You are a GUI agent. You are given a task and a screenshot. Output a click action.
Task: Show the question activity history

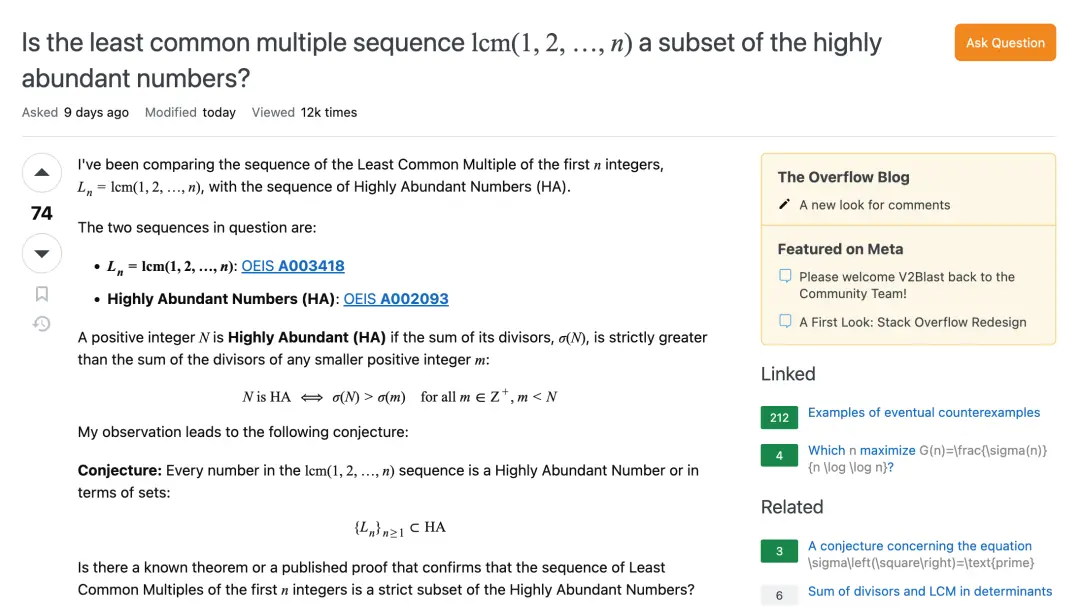pos(42,324)
